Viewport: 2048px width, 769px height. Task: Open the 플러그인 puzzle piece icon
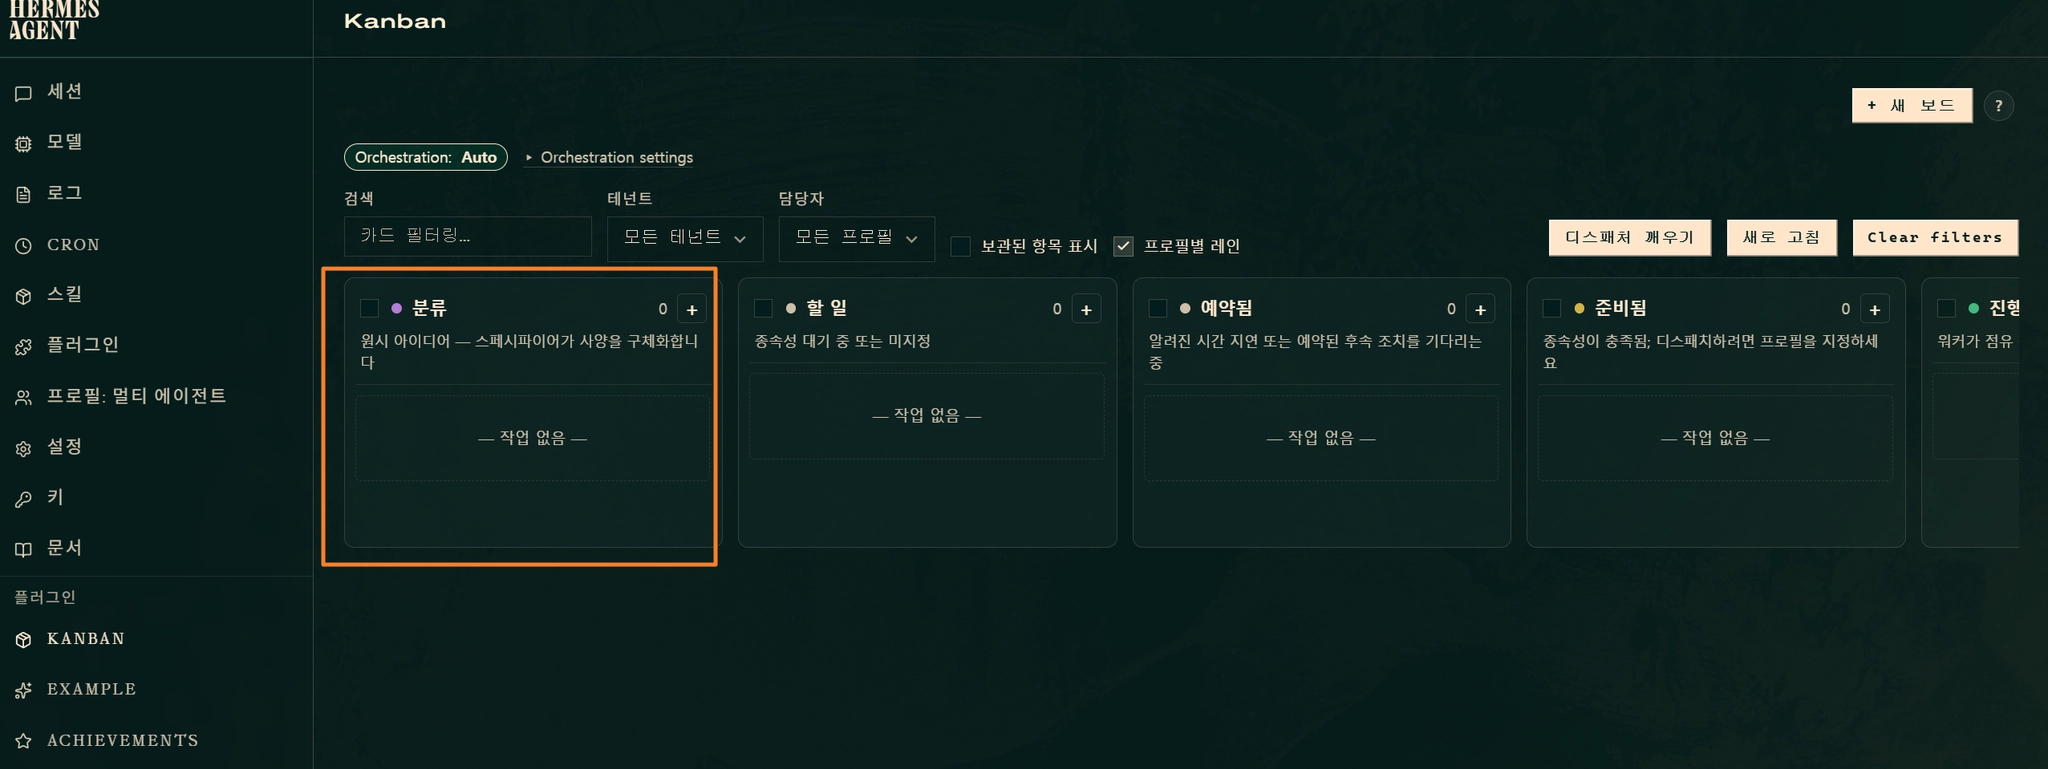tap(23, 347)
